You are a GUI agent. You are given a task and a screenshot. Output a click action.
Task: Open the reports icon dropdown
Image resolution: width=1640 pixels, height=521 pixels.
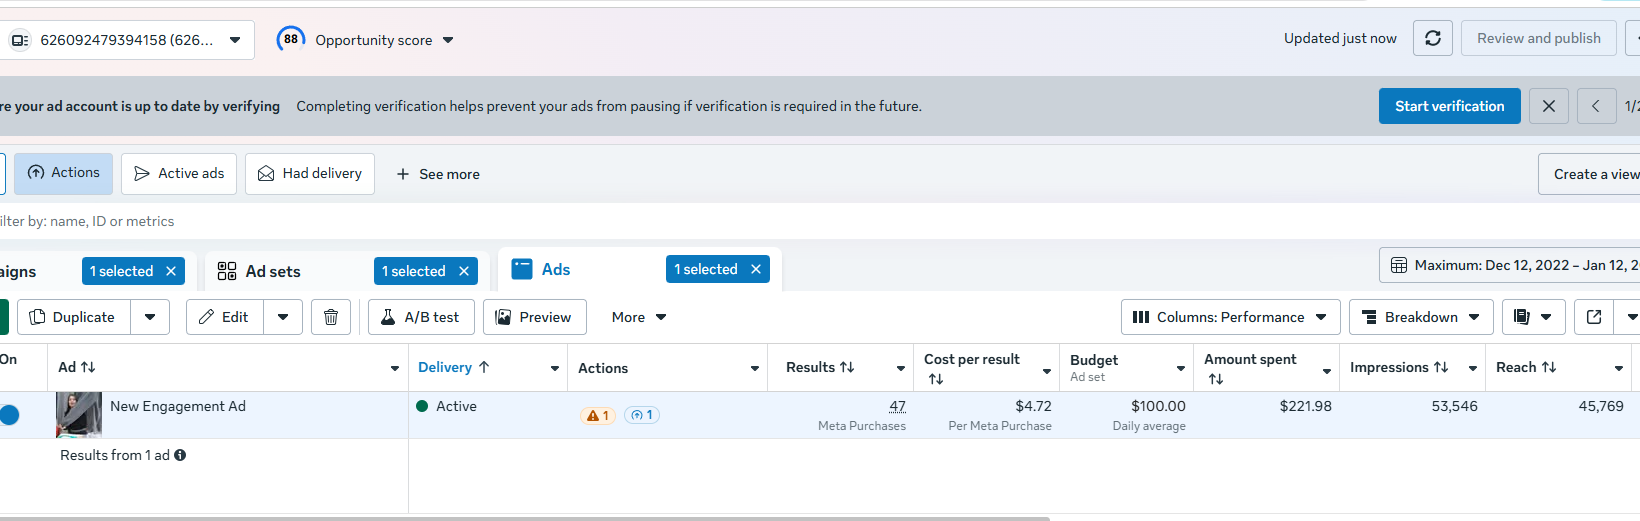1531,317
